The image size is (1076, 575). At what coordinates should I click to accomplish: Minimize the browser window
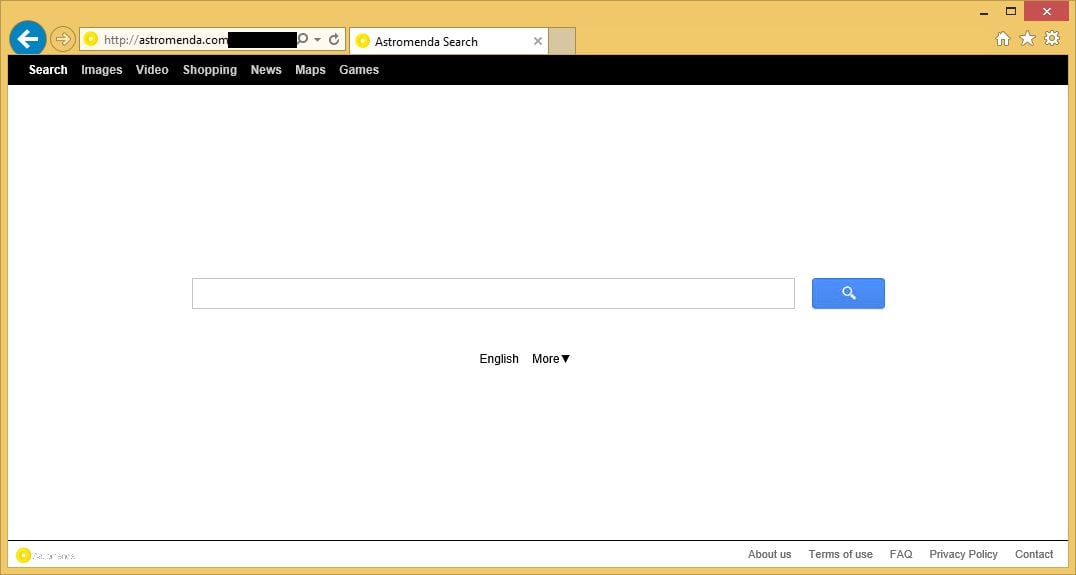(x=984, y=12)
